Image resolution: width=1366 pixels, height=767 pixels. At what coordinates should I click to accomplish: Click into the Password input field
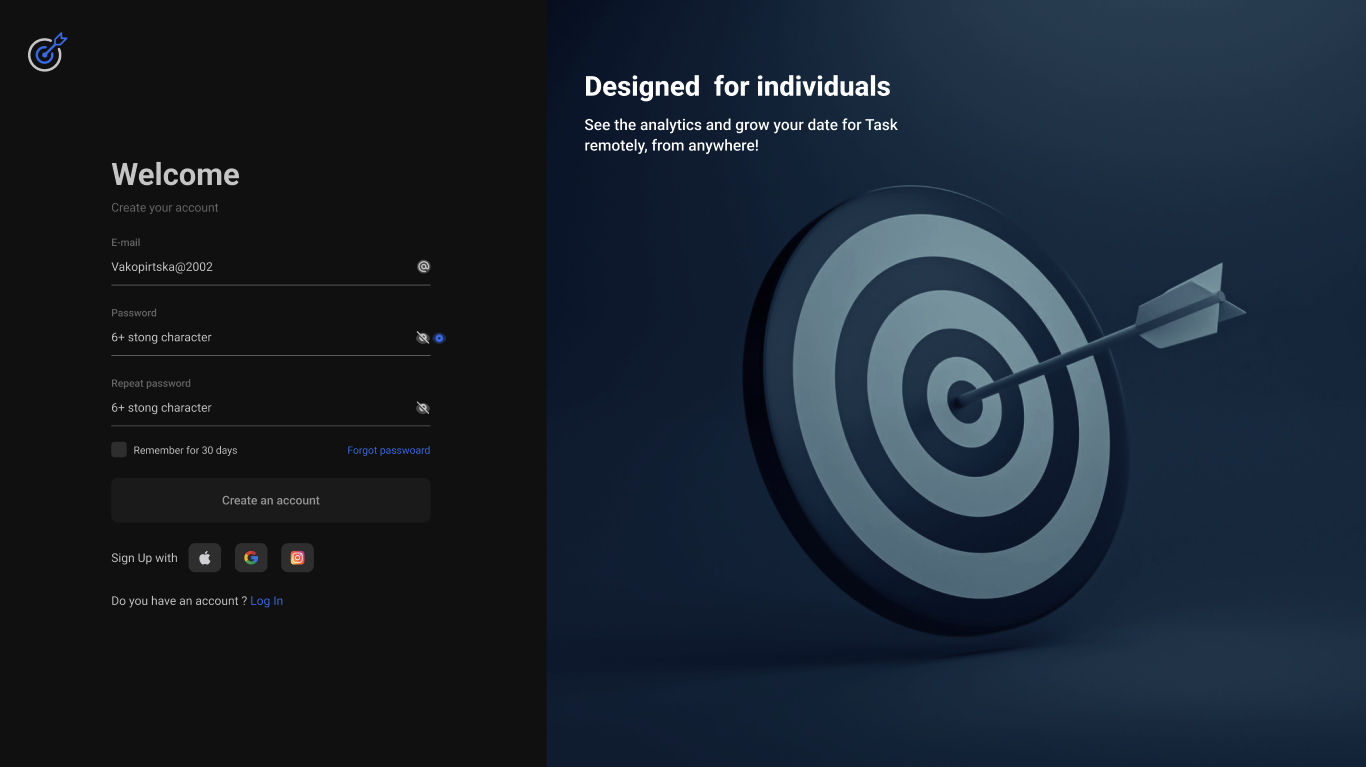(x=250, y=338)
